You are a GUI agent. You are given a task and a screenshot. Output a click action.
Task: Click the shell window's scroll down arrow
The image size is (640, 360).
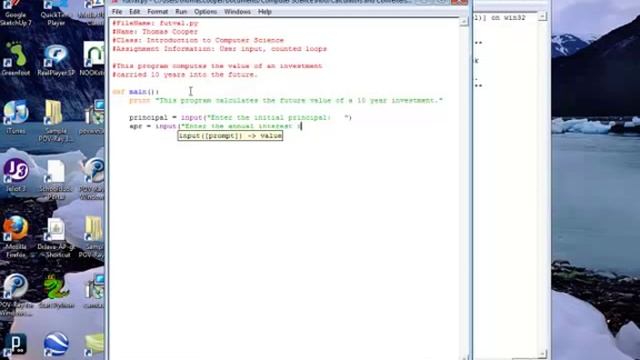coord(542,354)
